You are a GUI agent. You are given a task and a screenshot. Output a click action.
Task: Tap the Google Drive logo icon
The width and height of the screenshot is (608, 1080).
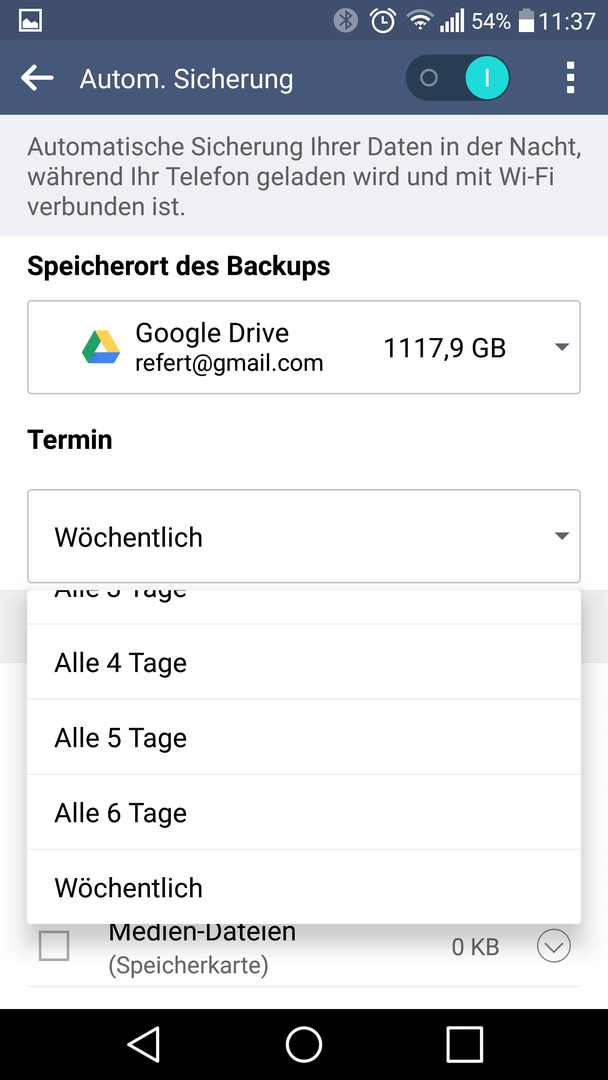[x=101, y=346]
